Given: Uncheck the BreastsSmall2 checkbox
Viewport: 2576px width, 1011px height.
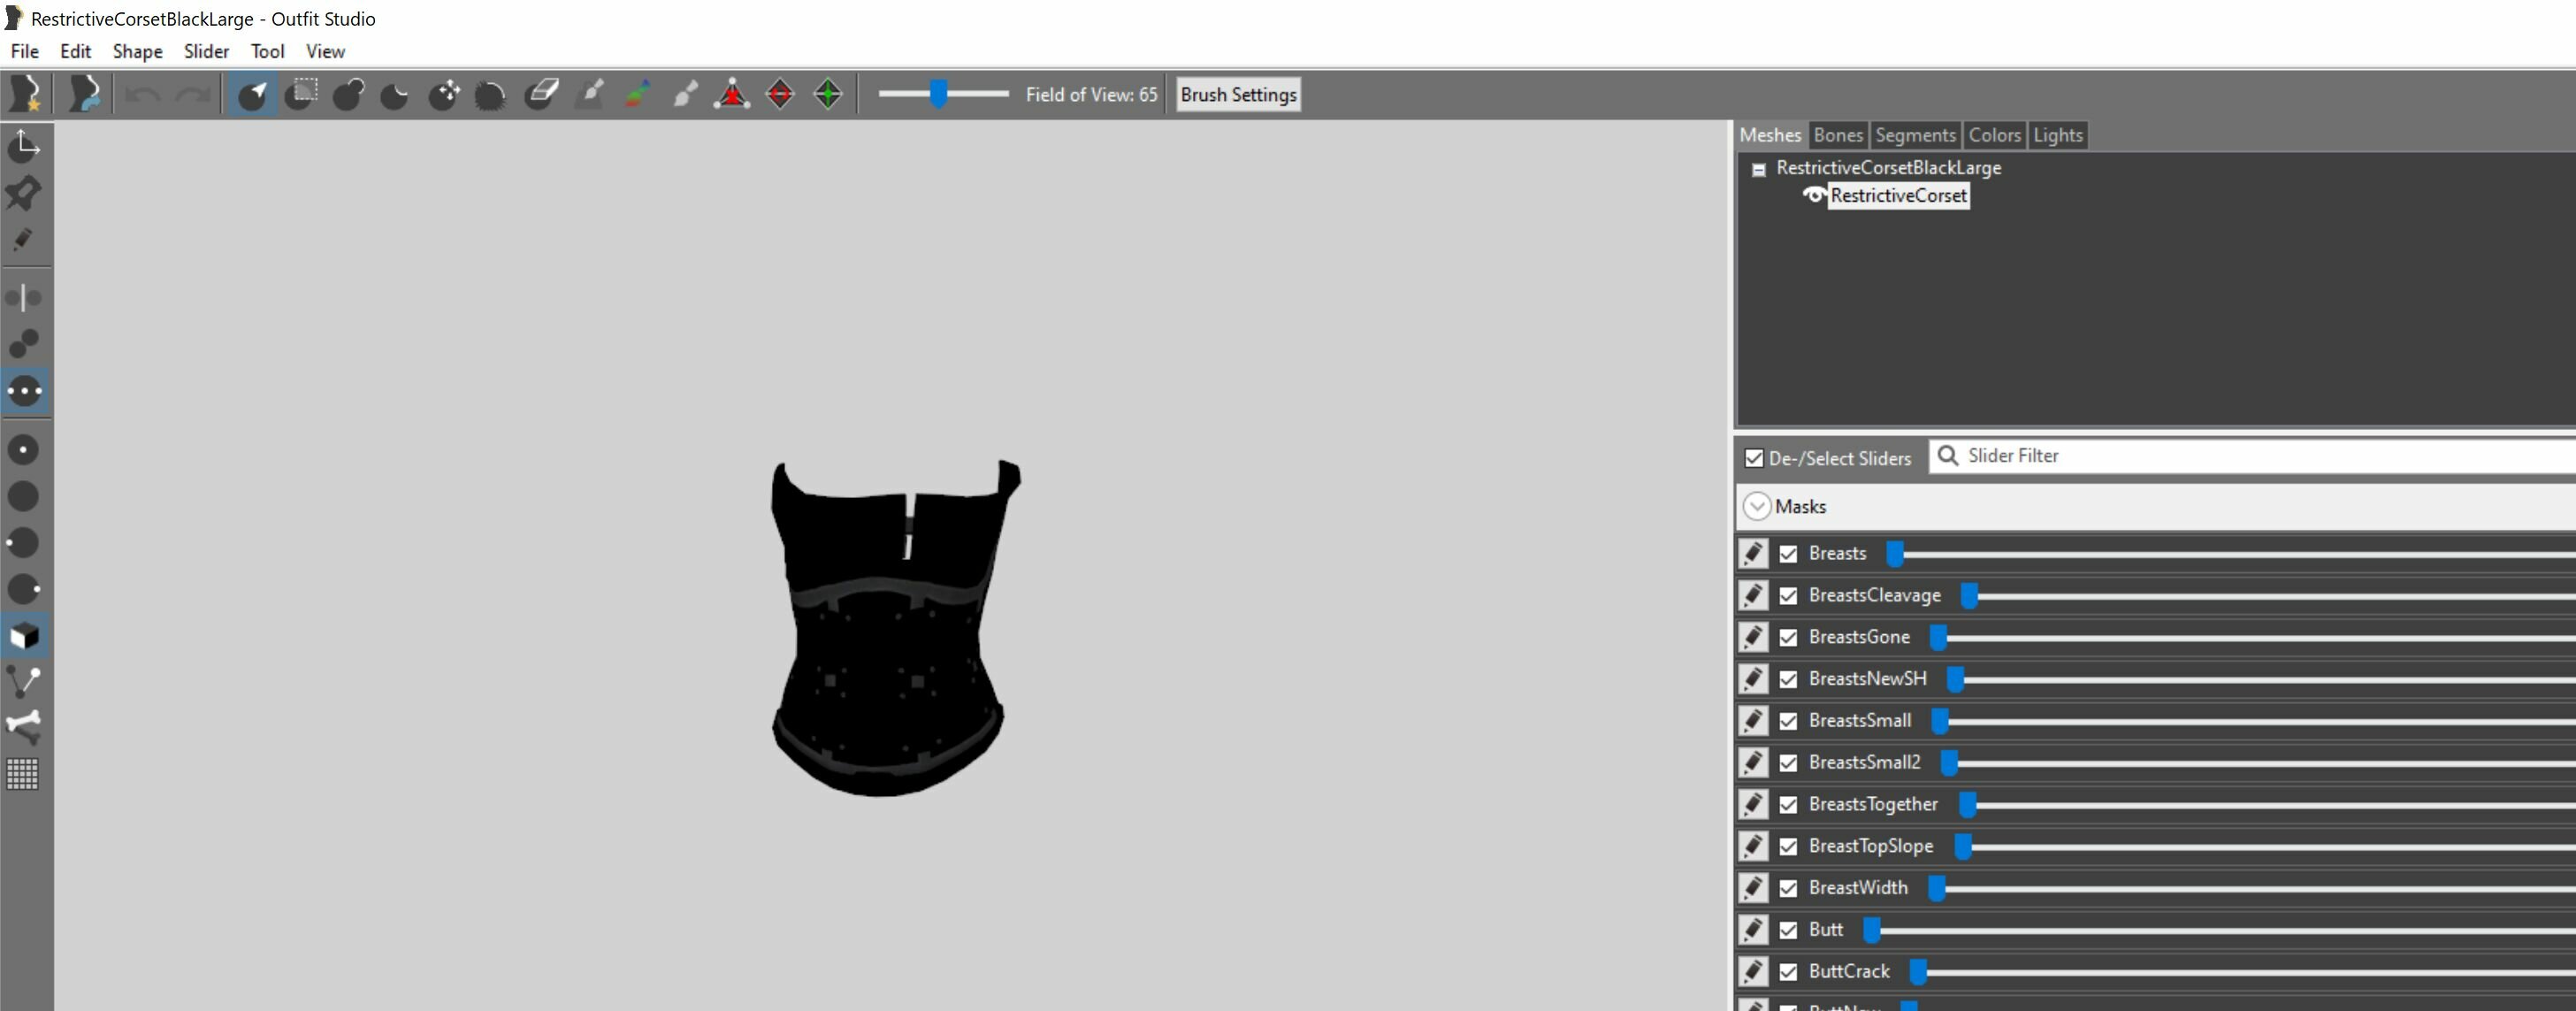Looking at the screenshot, I should (1788, 763).
